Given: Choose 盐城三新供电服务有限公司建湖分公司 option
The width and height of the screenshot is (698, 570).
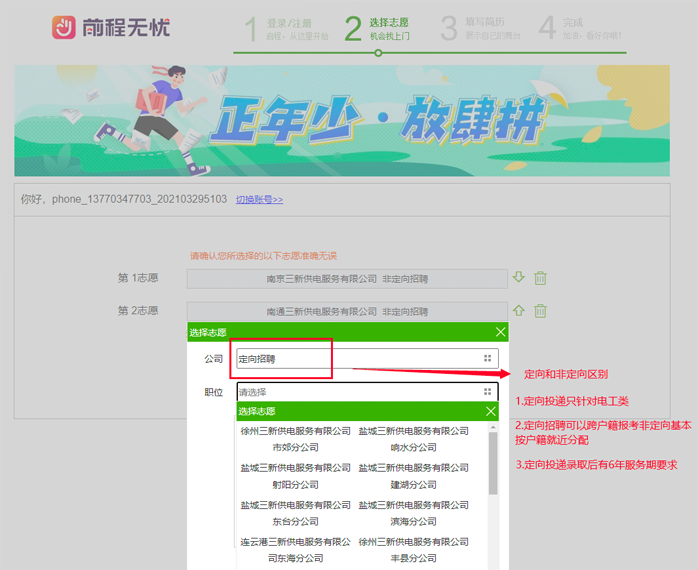Looking at the screenshot, I should tap(413, 475).
